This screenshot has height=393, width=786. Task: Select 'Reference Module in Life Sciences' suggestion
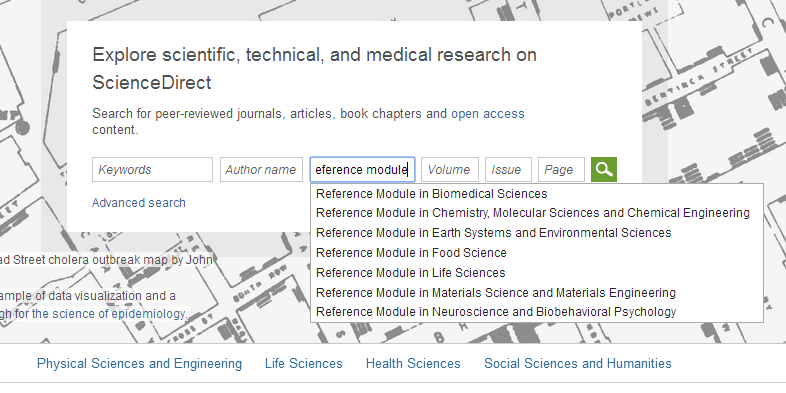tap(537, 273)
